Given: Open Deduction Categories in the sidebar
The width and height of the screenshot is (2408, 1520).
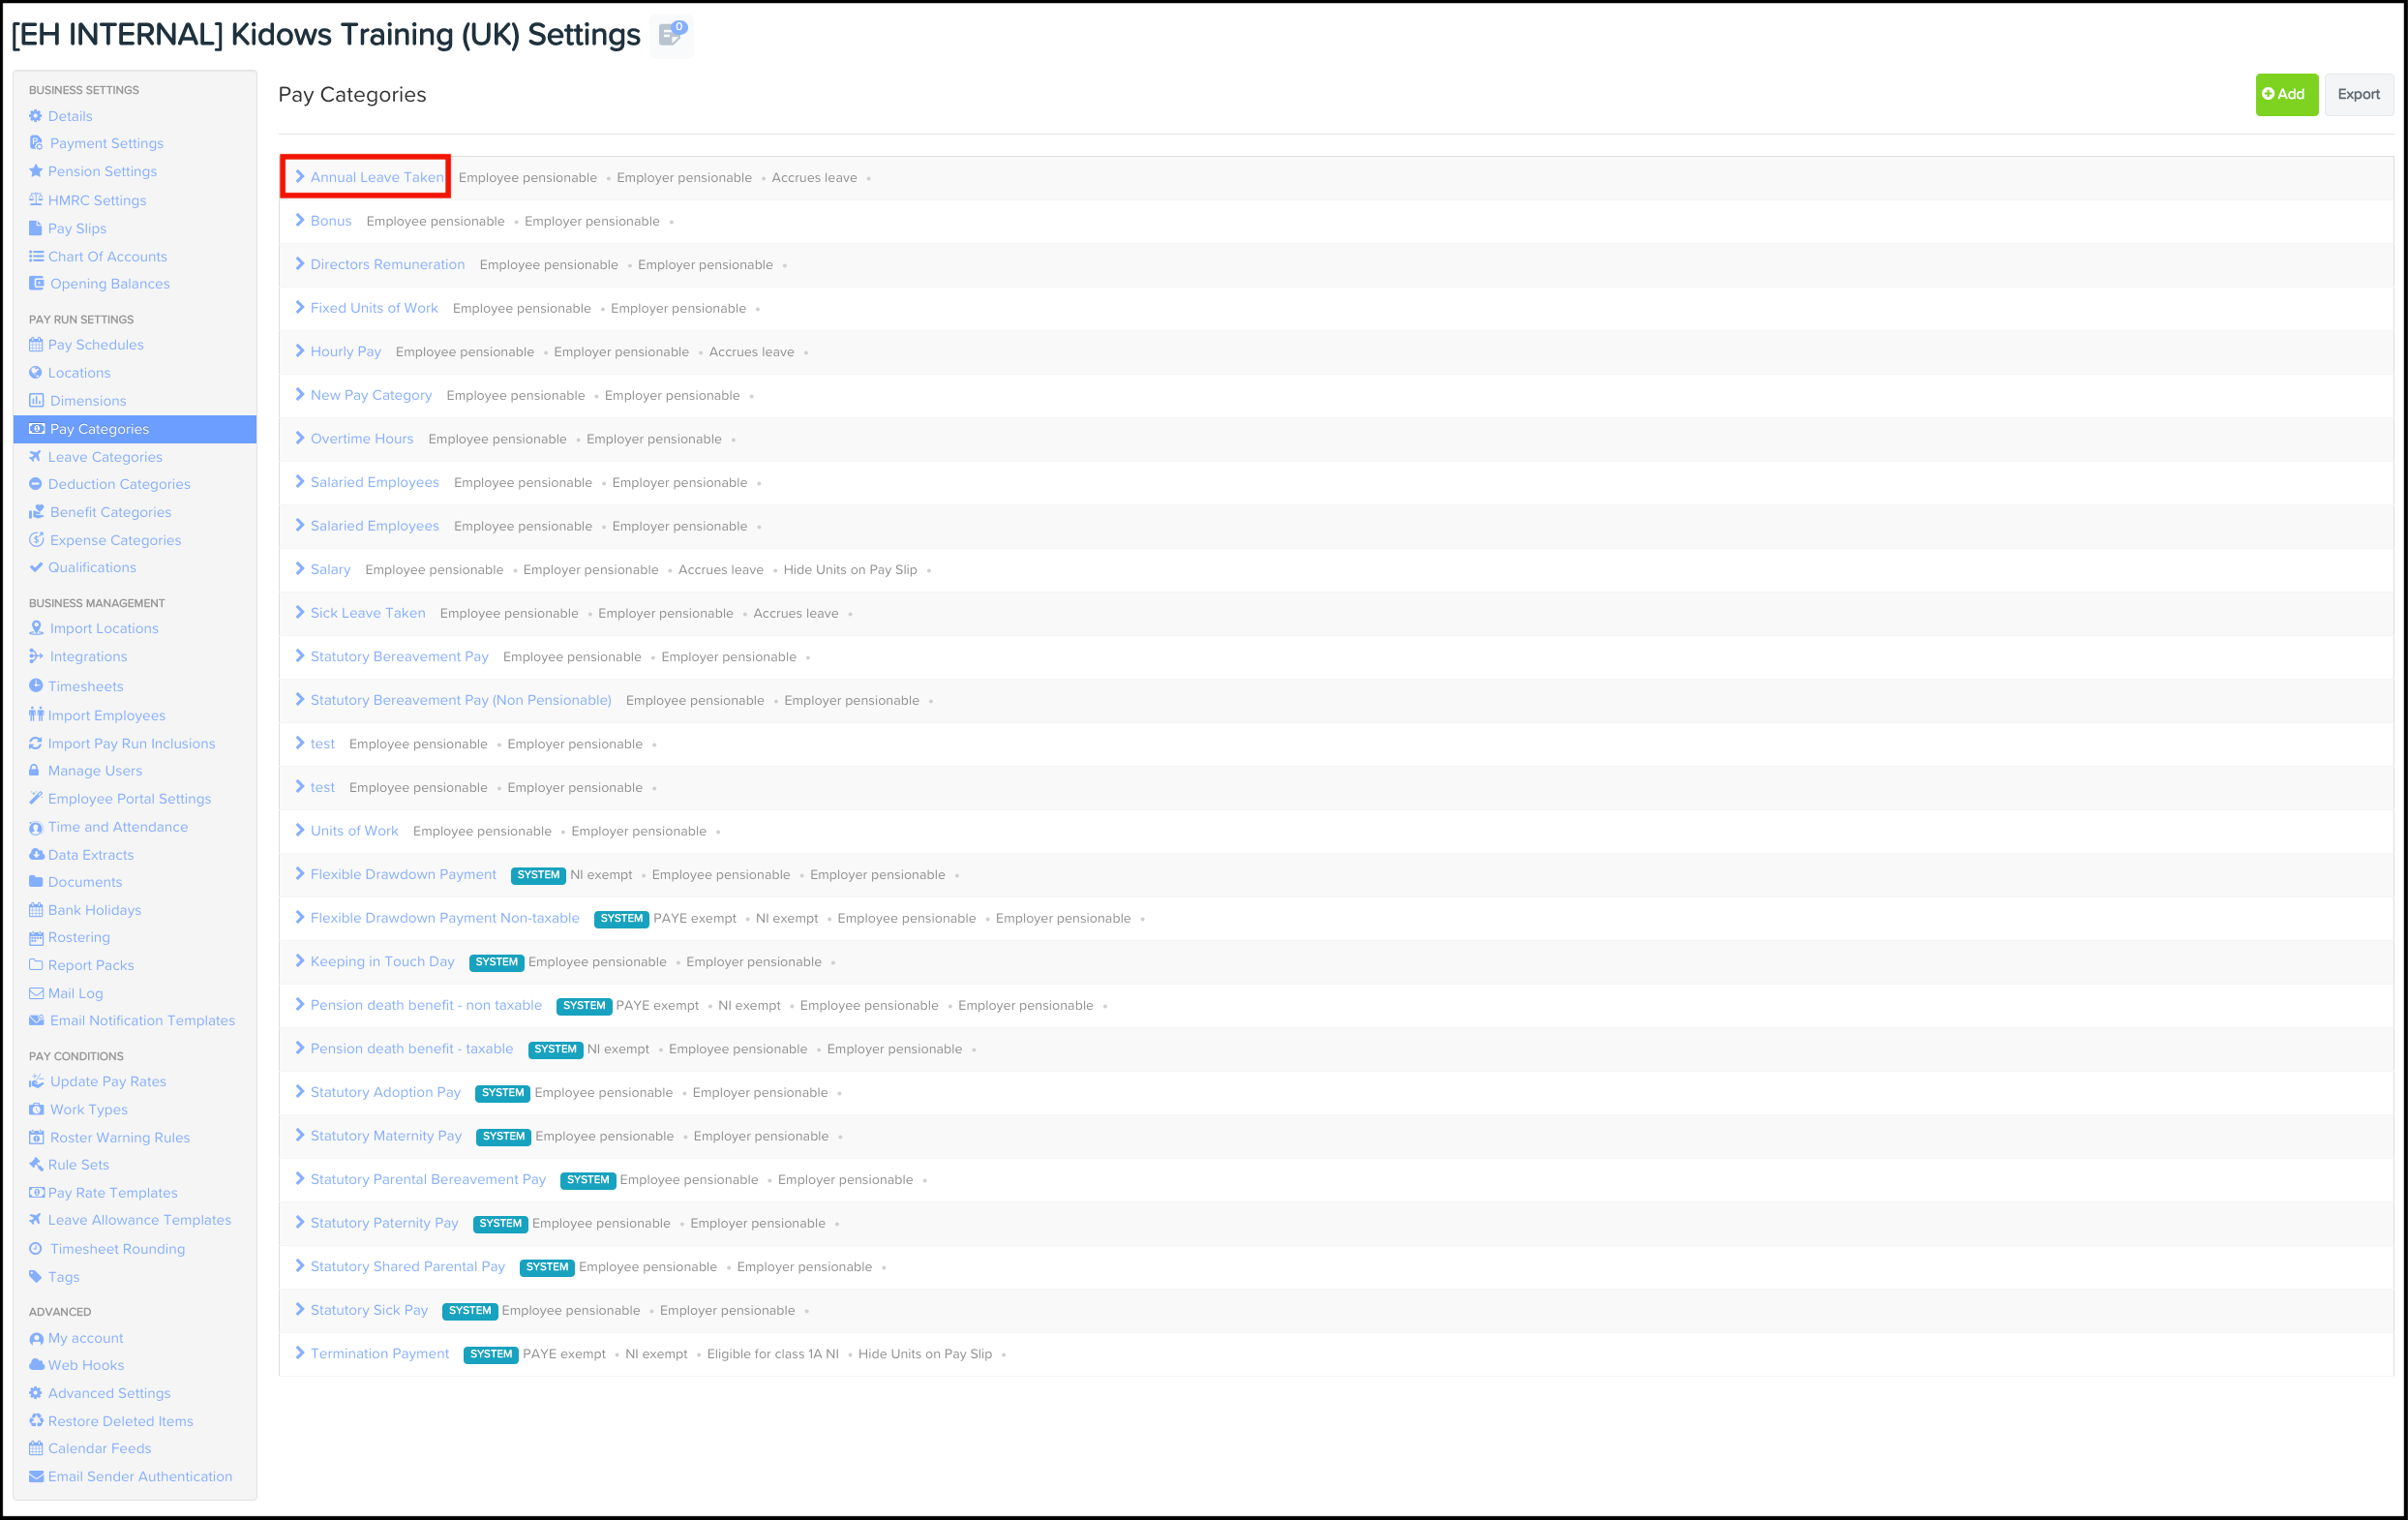Looking at the screenshot, I should (119, 484).
